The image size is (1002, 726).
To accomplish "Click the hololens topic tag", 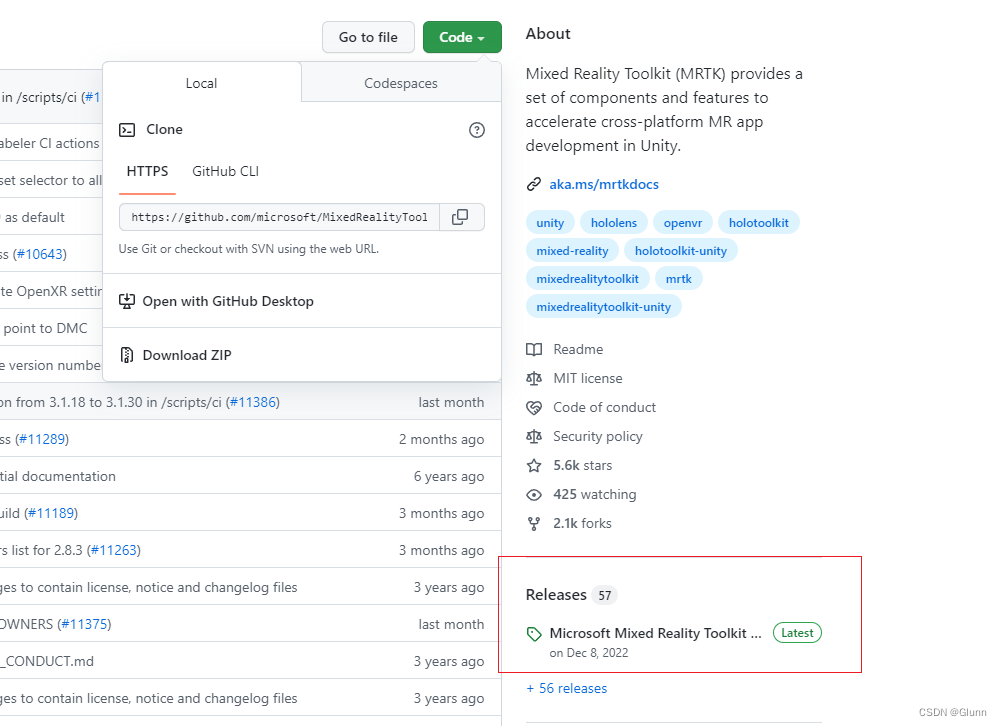I will pos(613,223).
